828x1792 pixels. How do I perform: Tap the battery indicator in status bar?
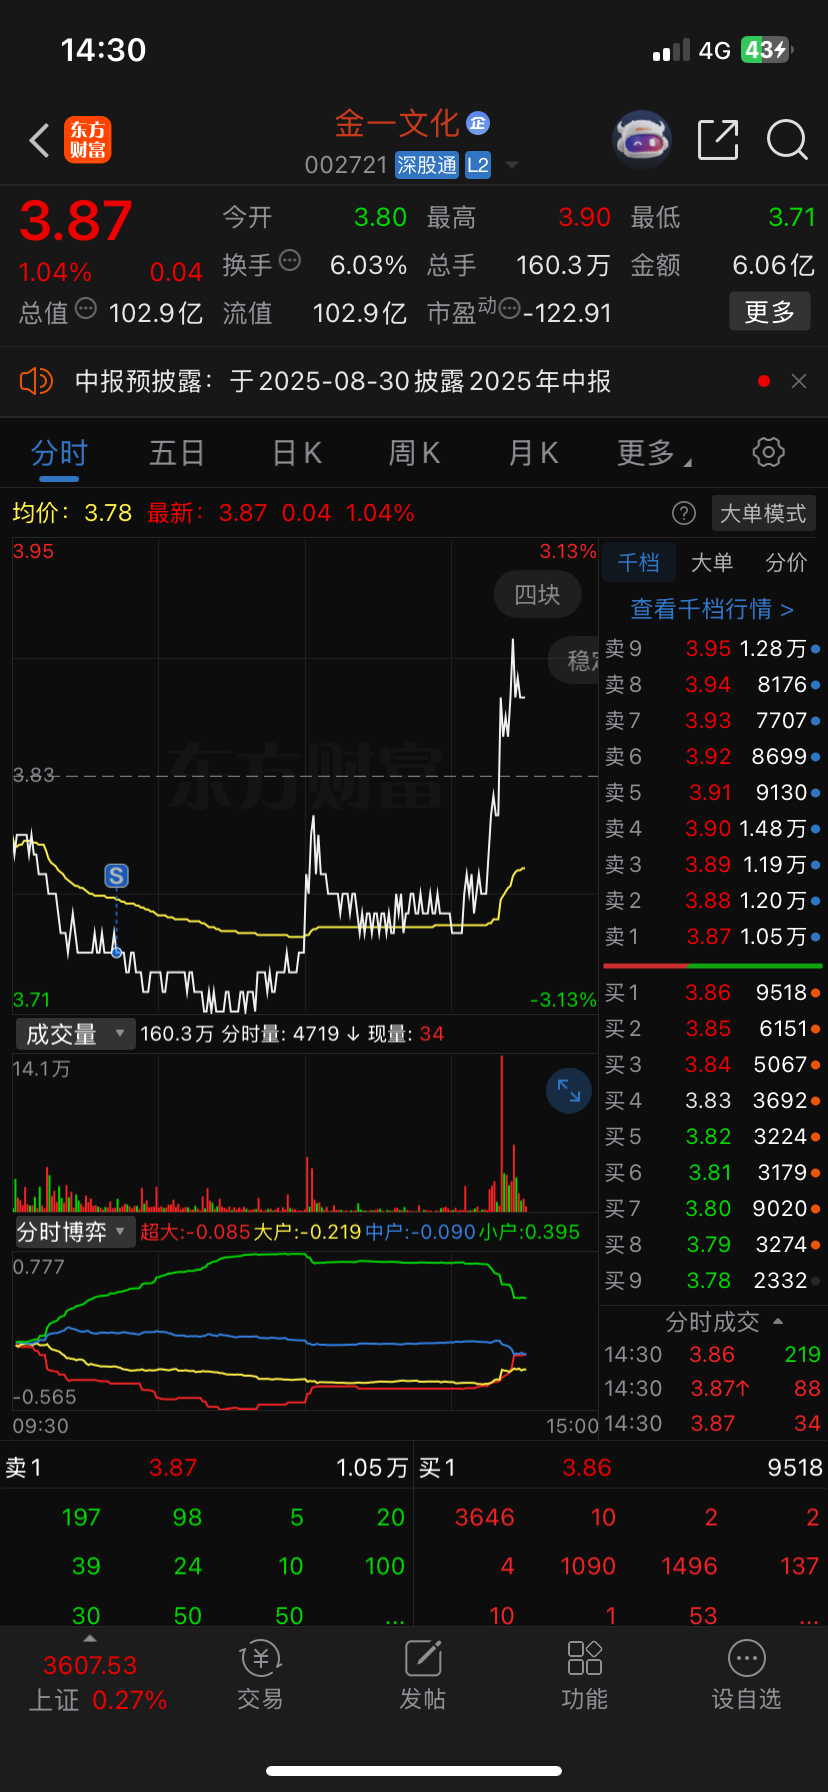(x=767, y=50)
